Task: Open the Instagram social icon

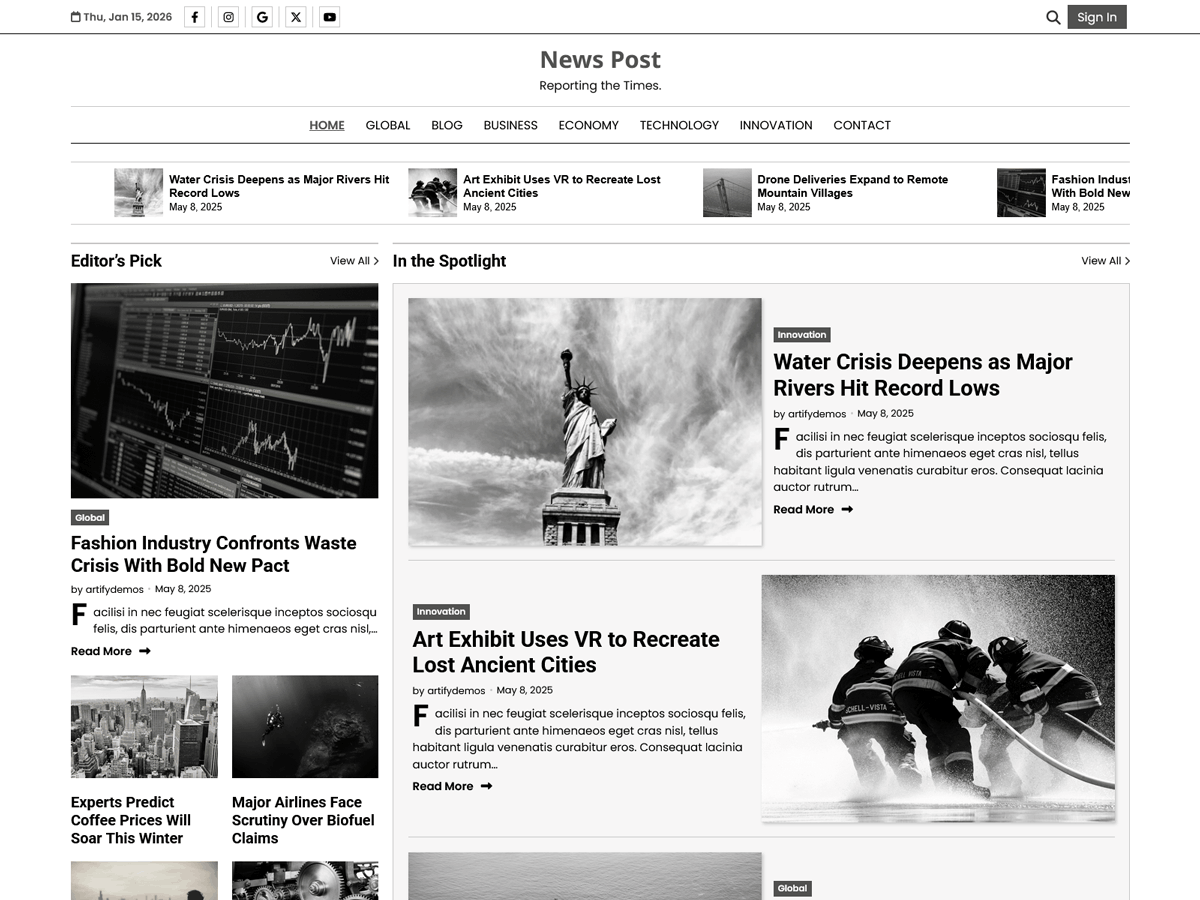Action: point(228,16)
